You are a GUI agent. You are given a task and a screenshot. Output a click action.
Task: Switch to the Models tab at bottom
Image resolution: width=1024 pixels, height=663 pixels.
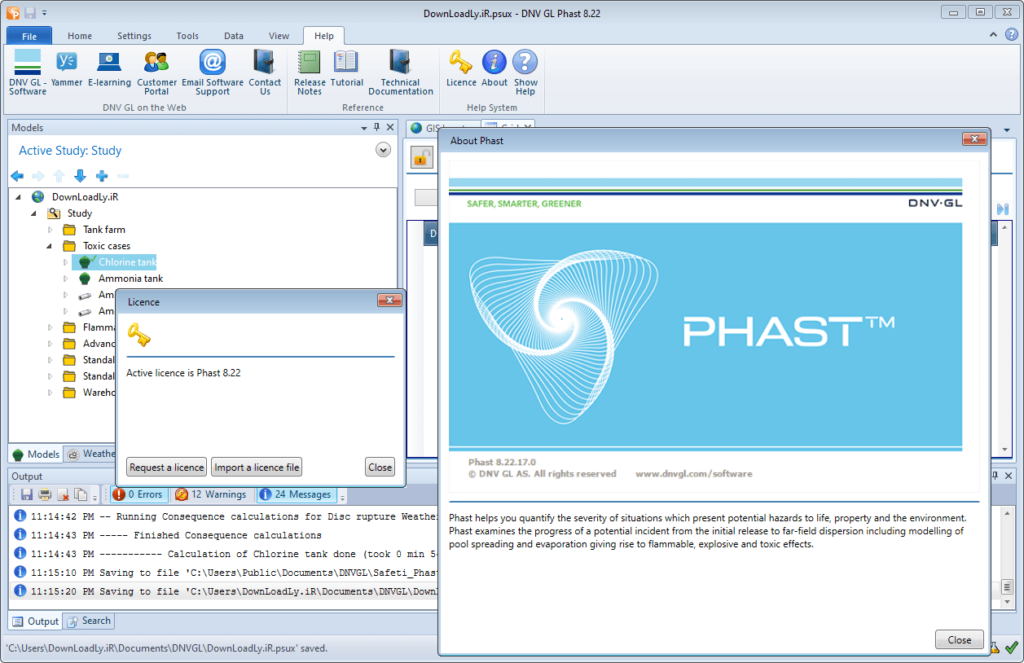(x=36, y=454)
